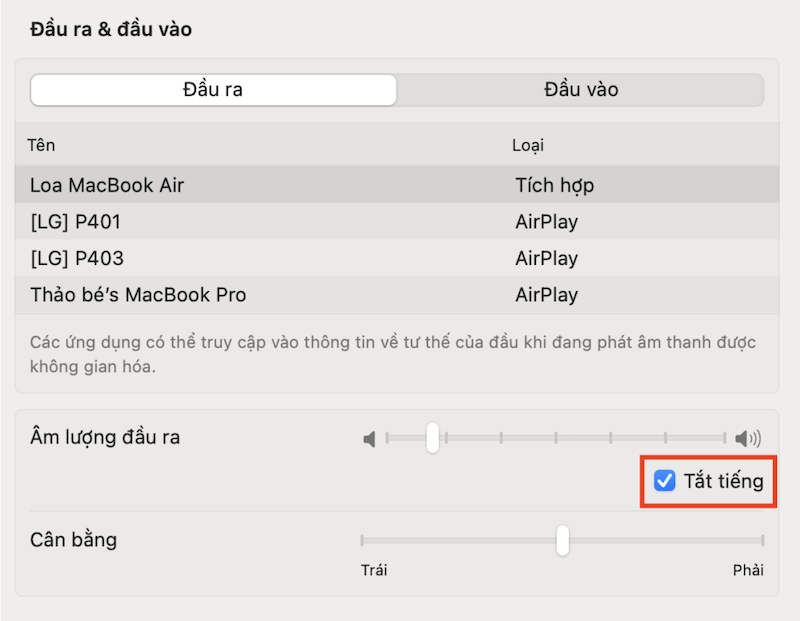Click the low volume speaker icon
Image resolution: width=800 pixels, height=621 pixels.
click(369, 439)
